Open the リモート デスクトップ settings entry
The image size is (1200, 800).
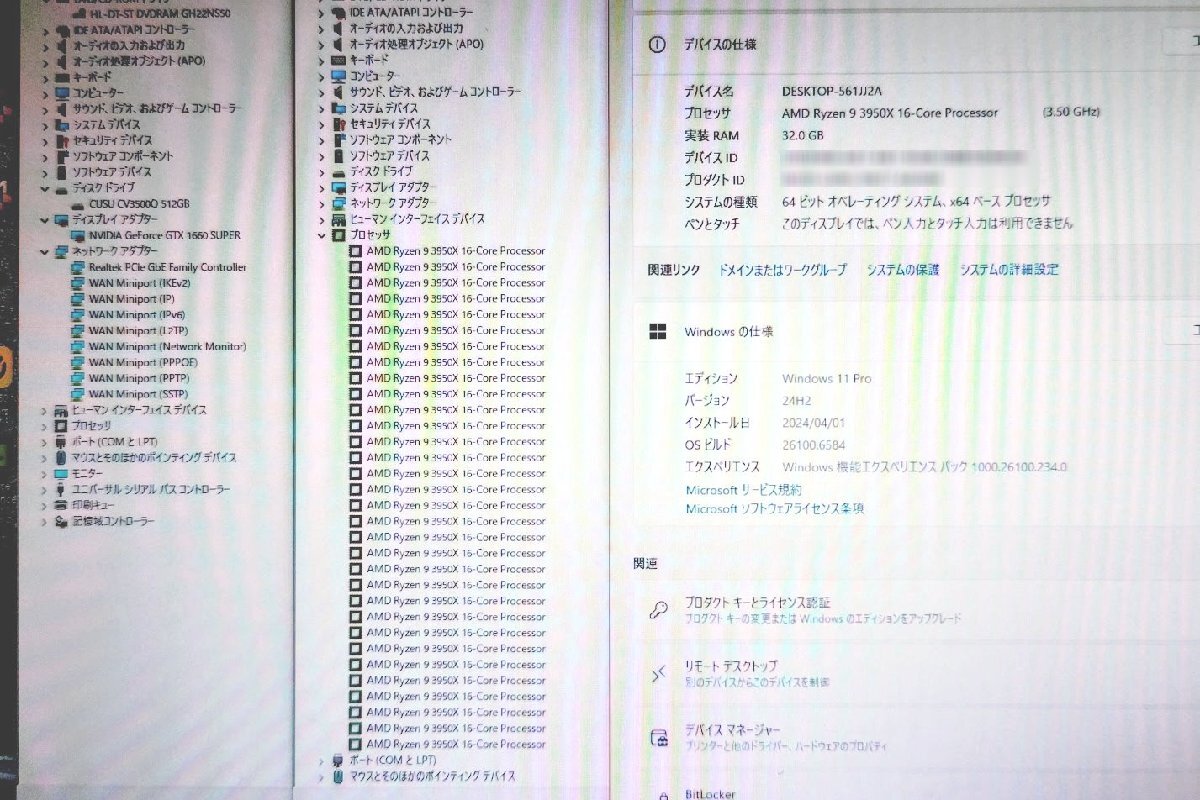[916, 675]
